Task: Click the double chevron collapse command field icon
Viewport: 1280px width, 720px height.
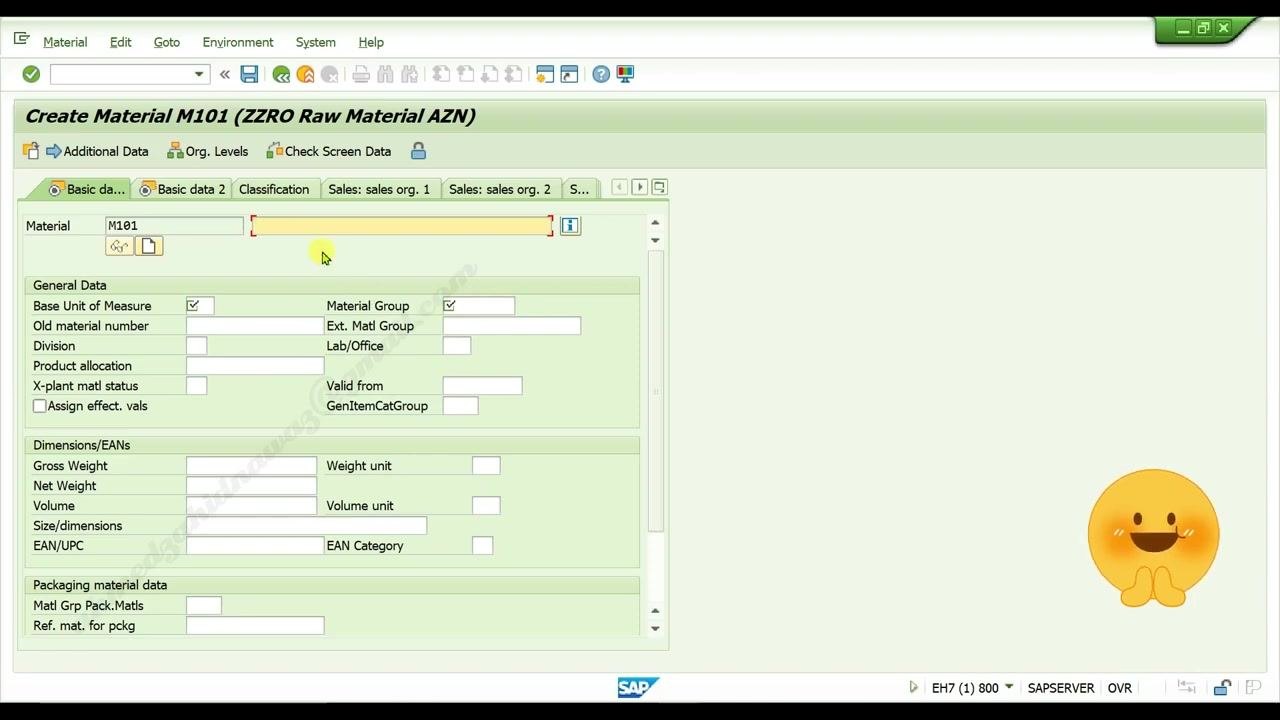Action: pyautogui.click(x=224, y=74)
